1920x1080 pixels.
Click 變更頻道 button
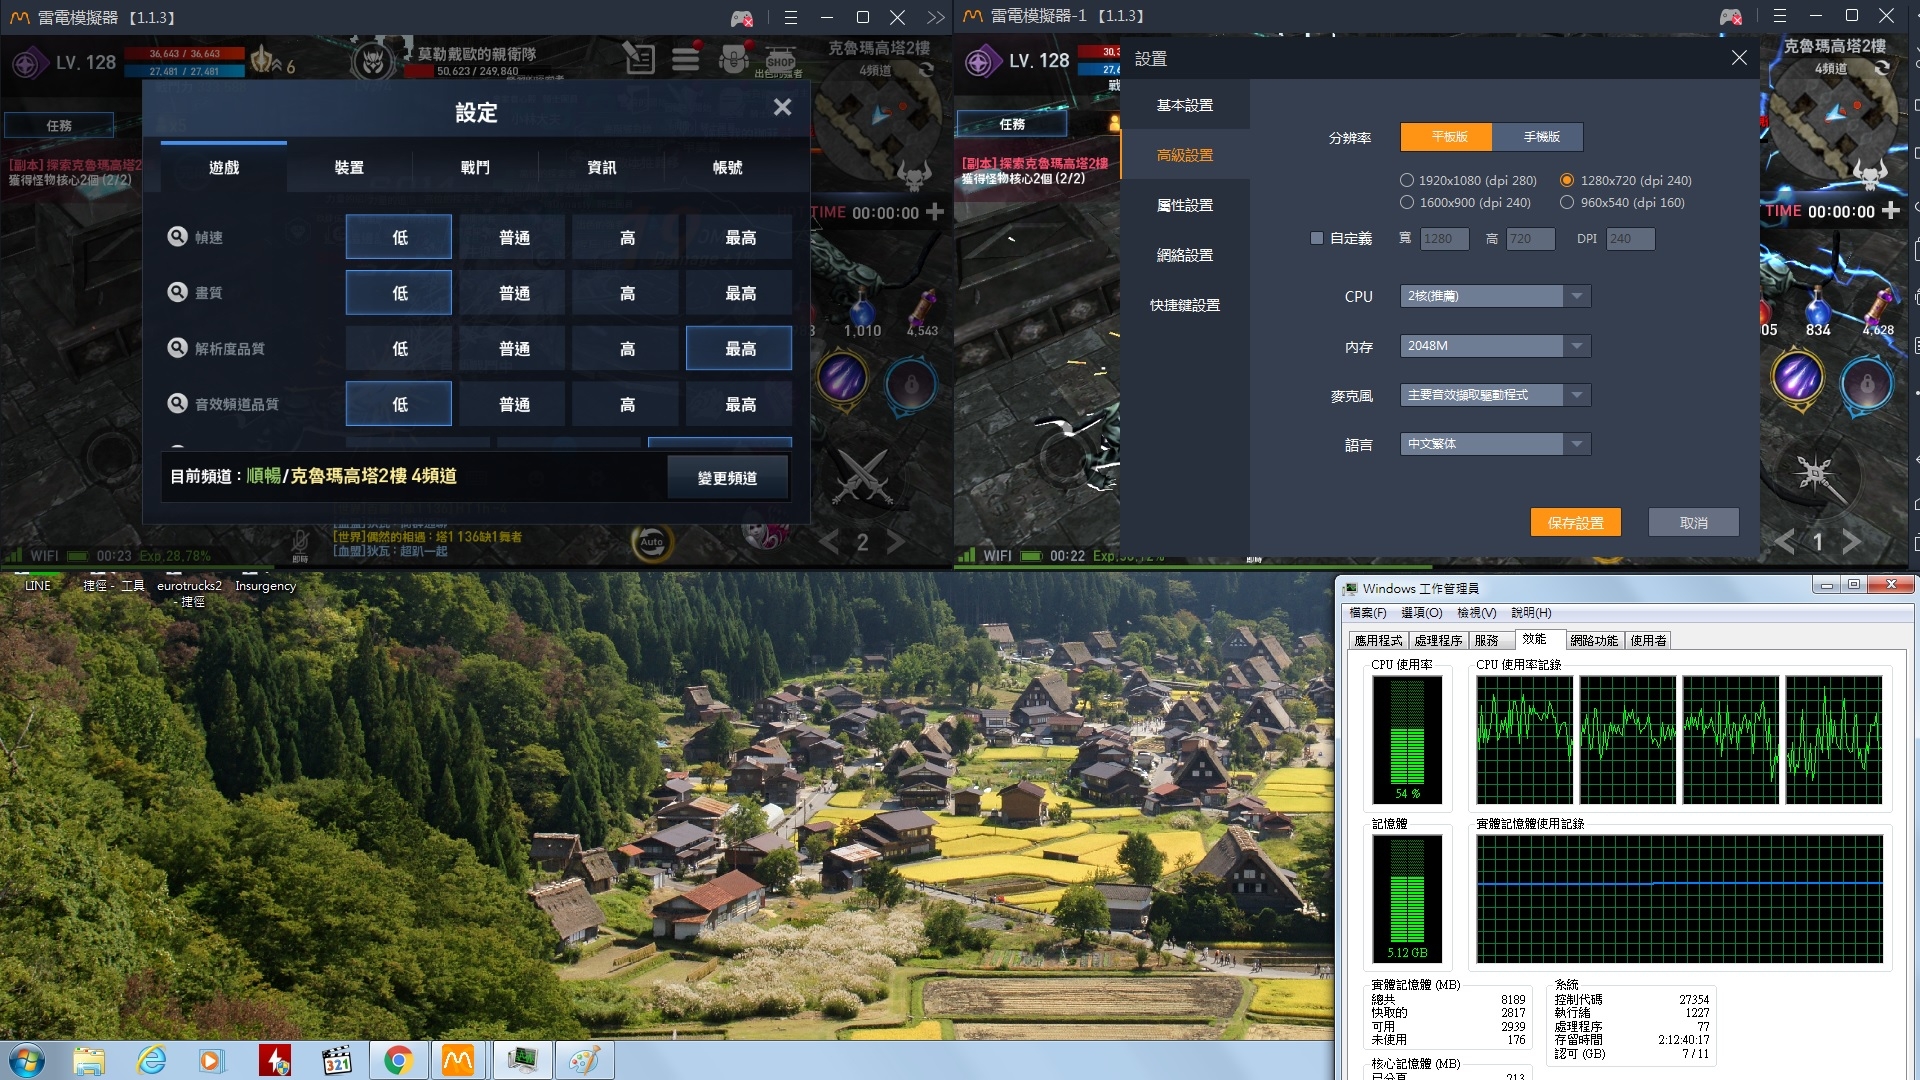tap(728, 478)
